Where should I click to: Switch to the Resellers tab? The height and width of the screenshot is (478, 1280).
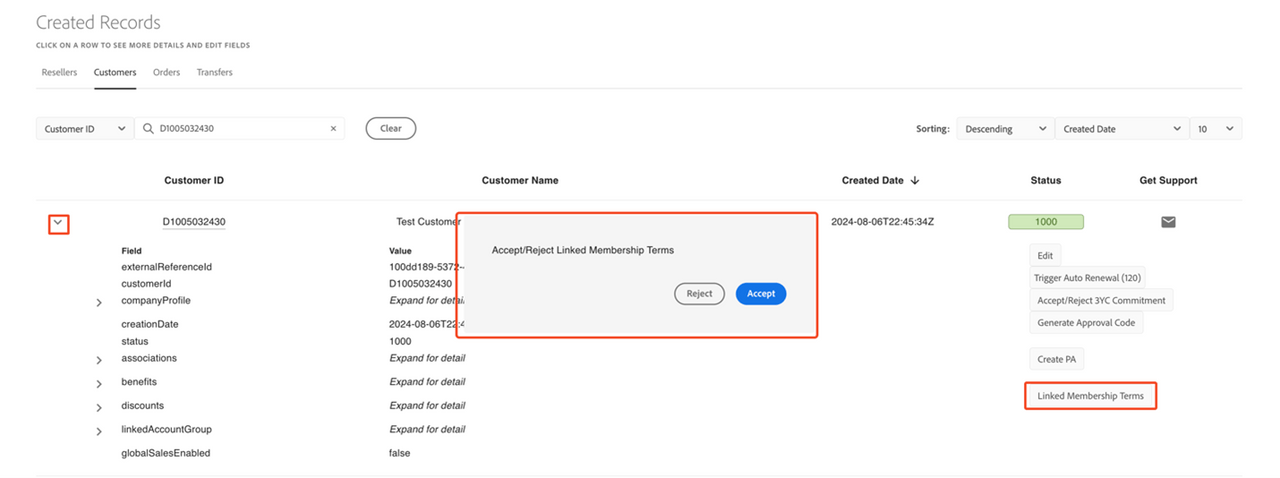59,73
